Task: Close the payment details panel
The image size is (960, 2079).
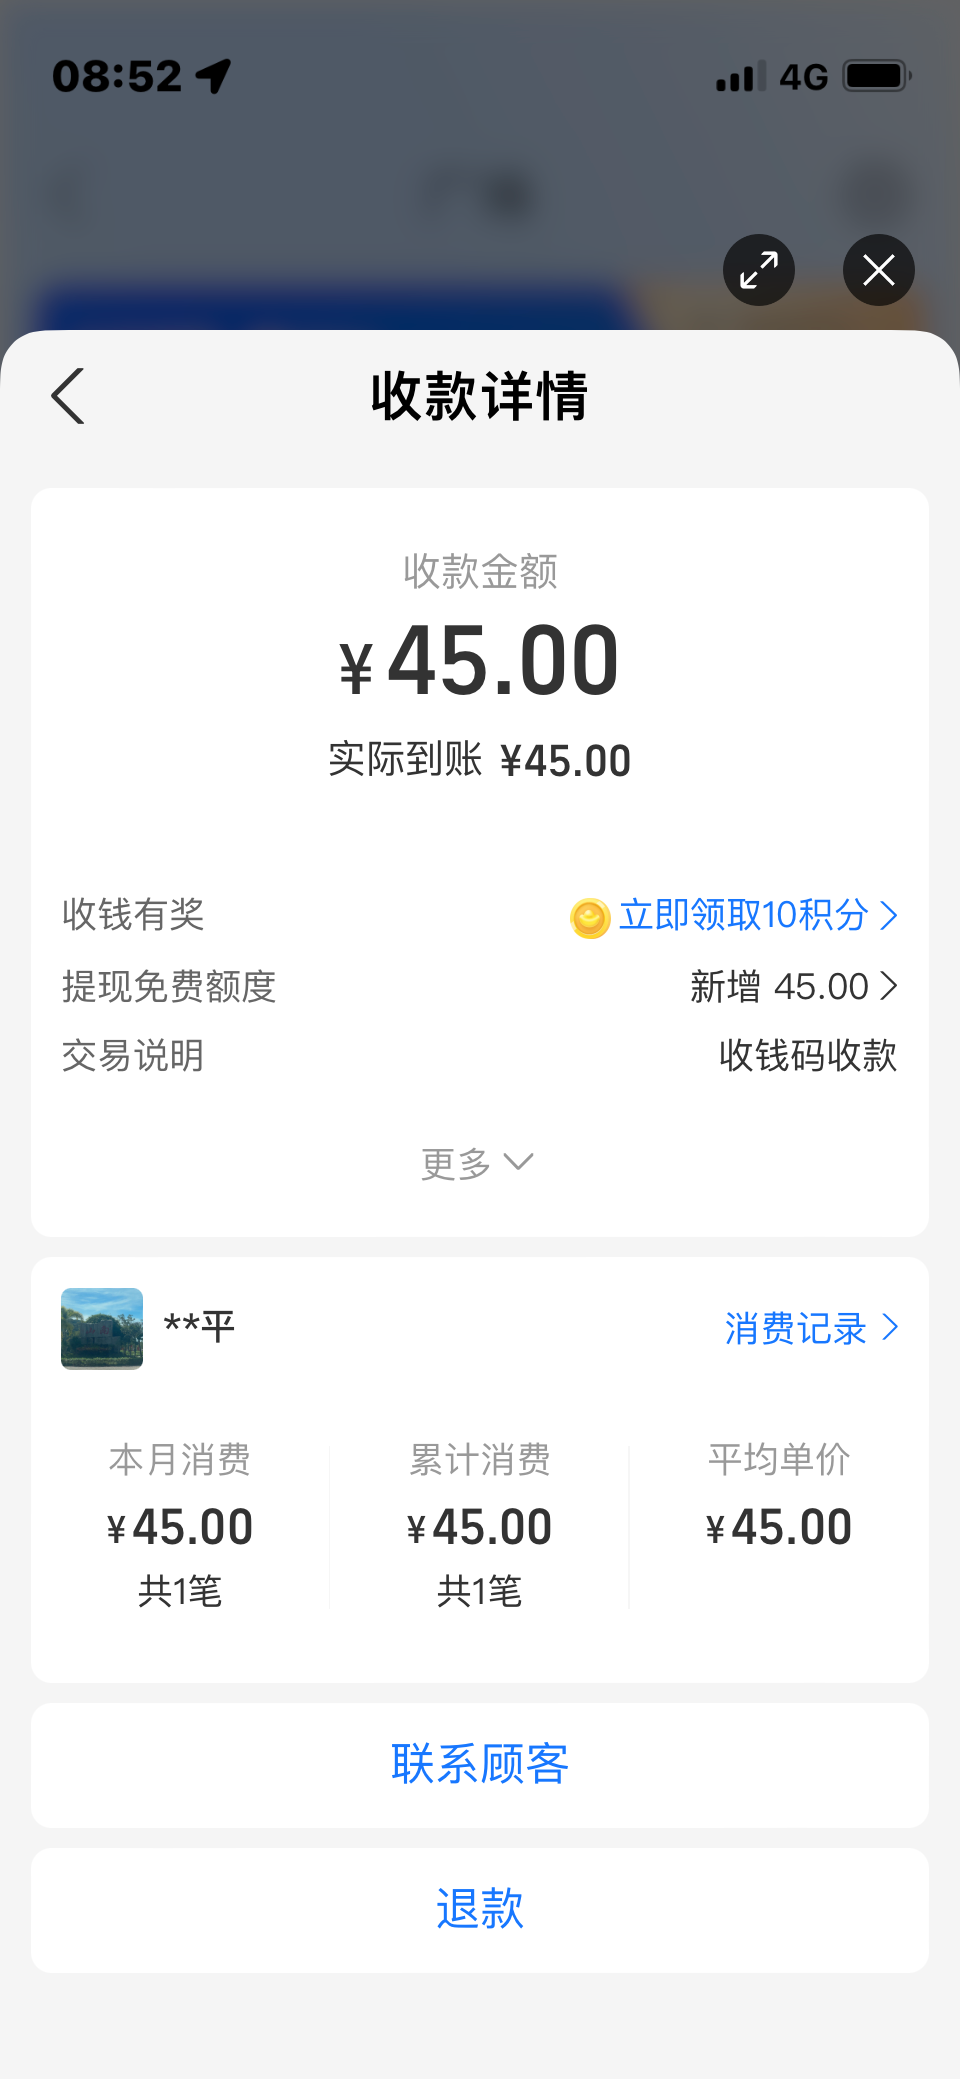Action: coord(878,270)
